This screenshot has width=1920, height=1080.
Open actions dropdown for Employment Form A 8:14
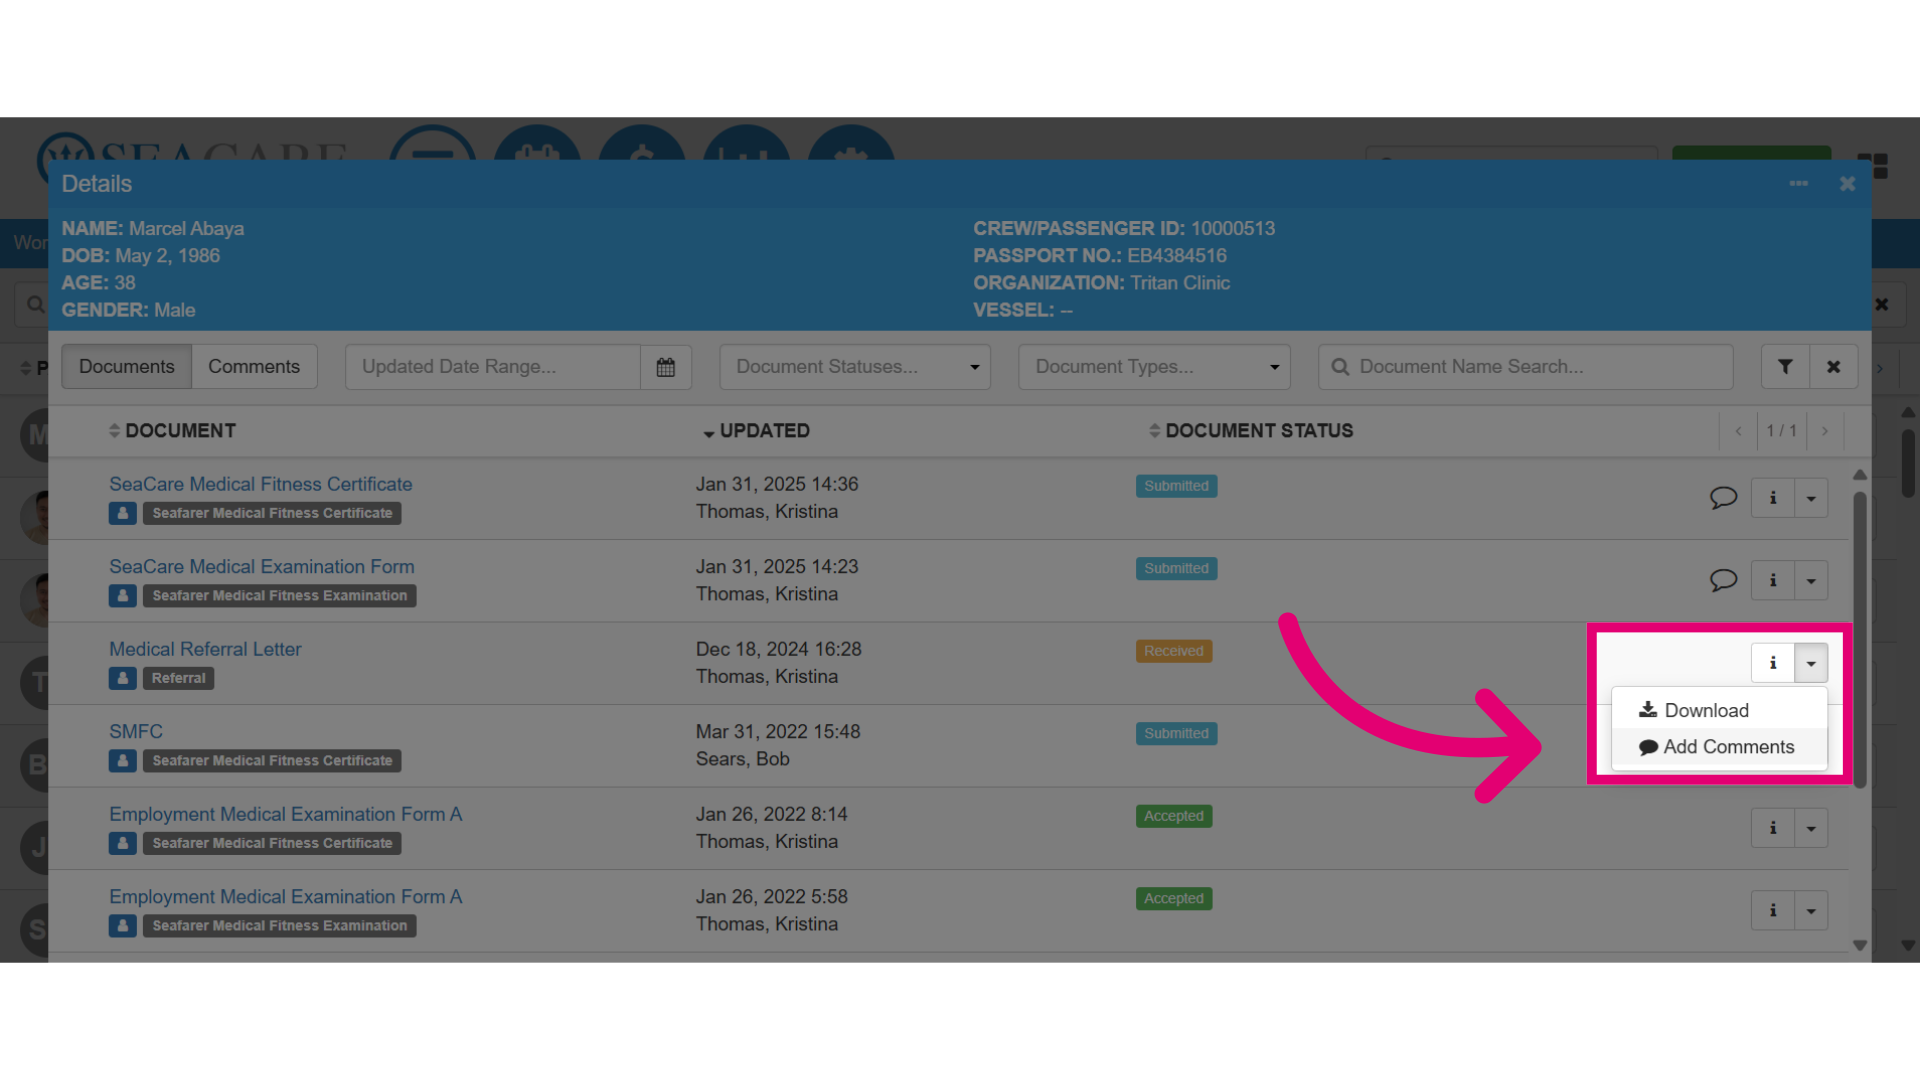(1811, 828)
